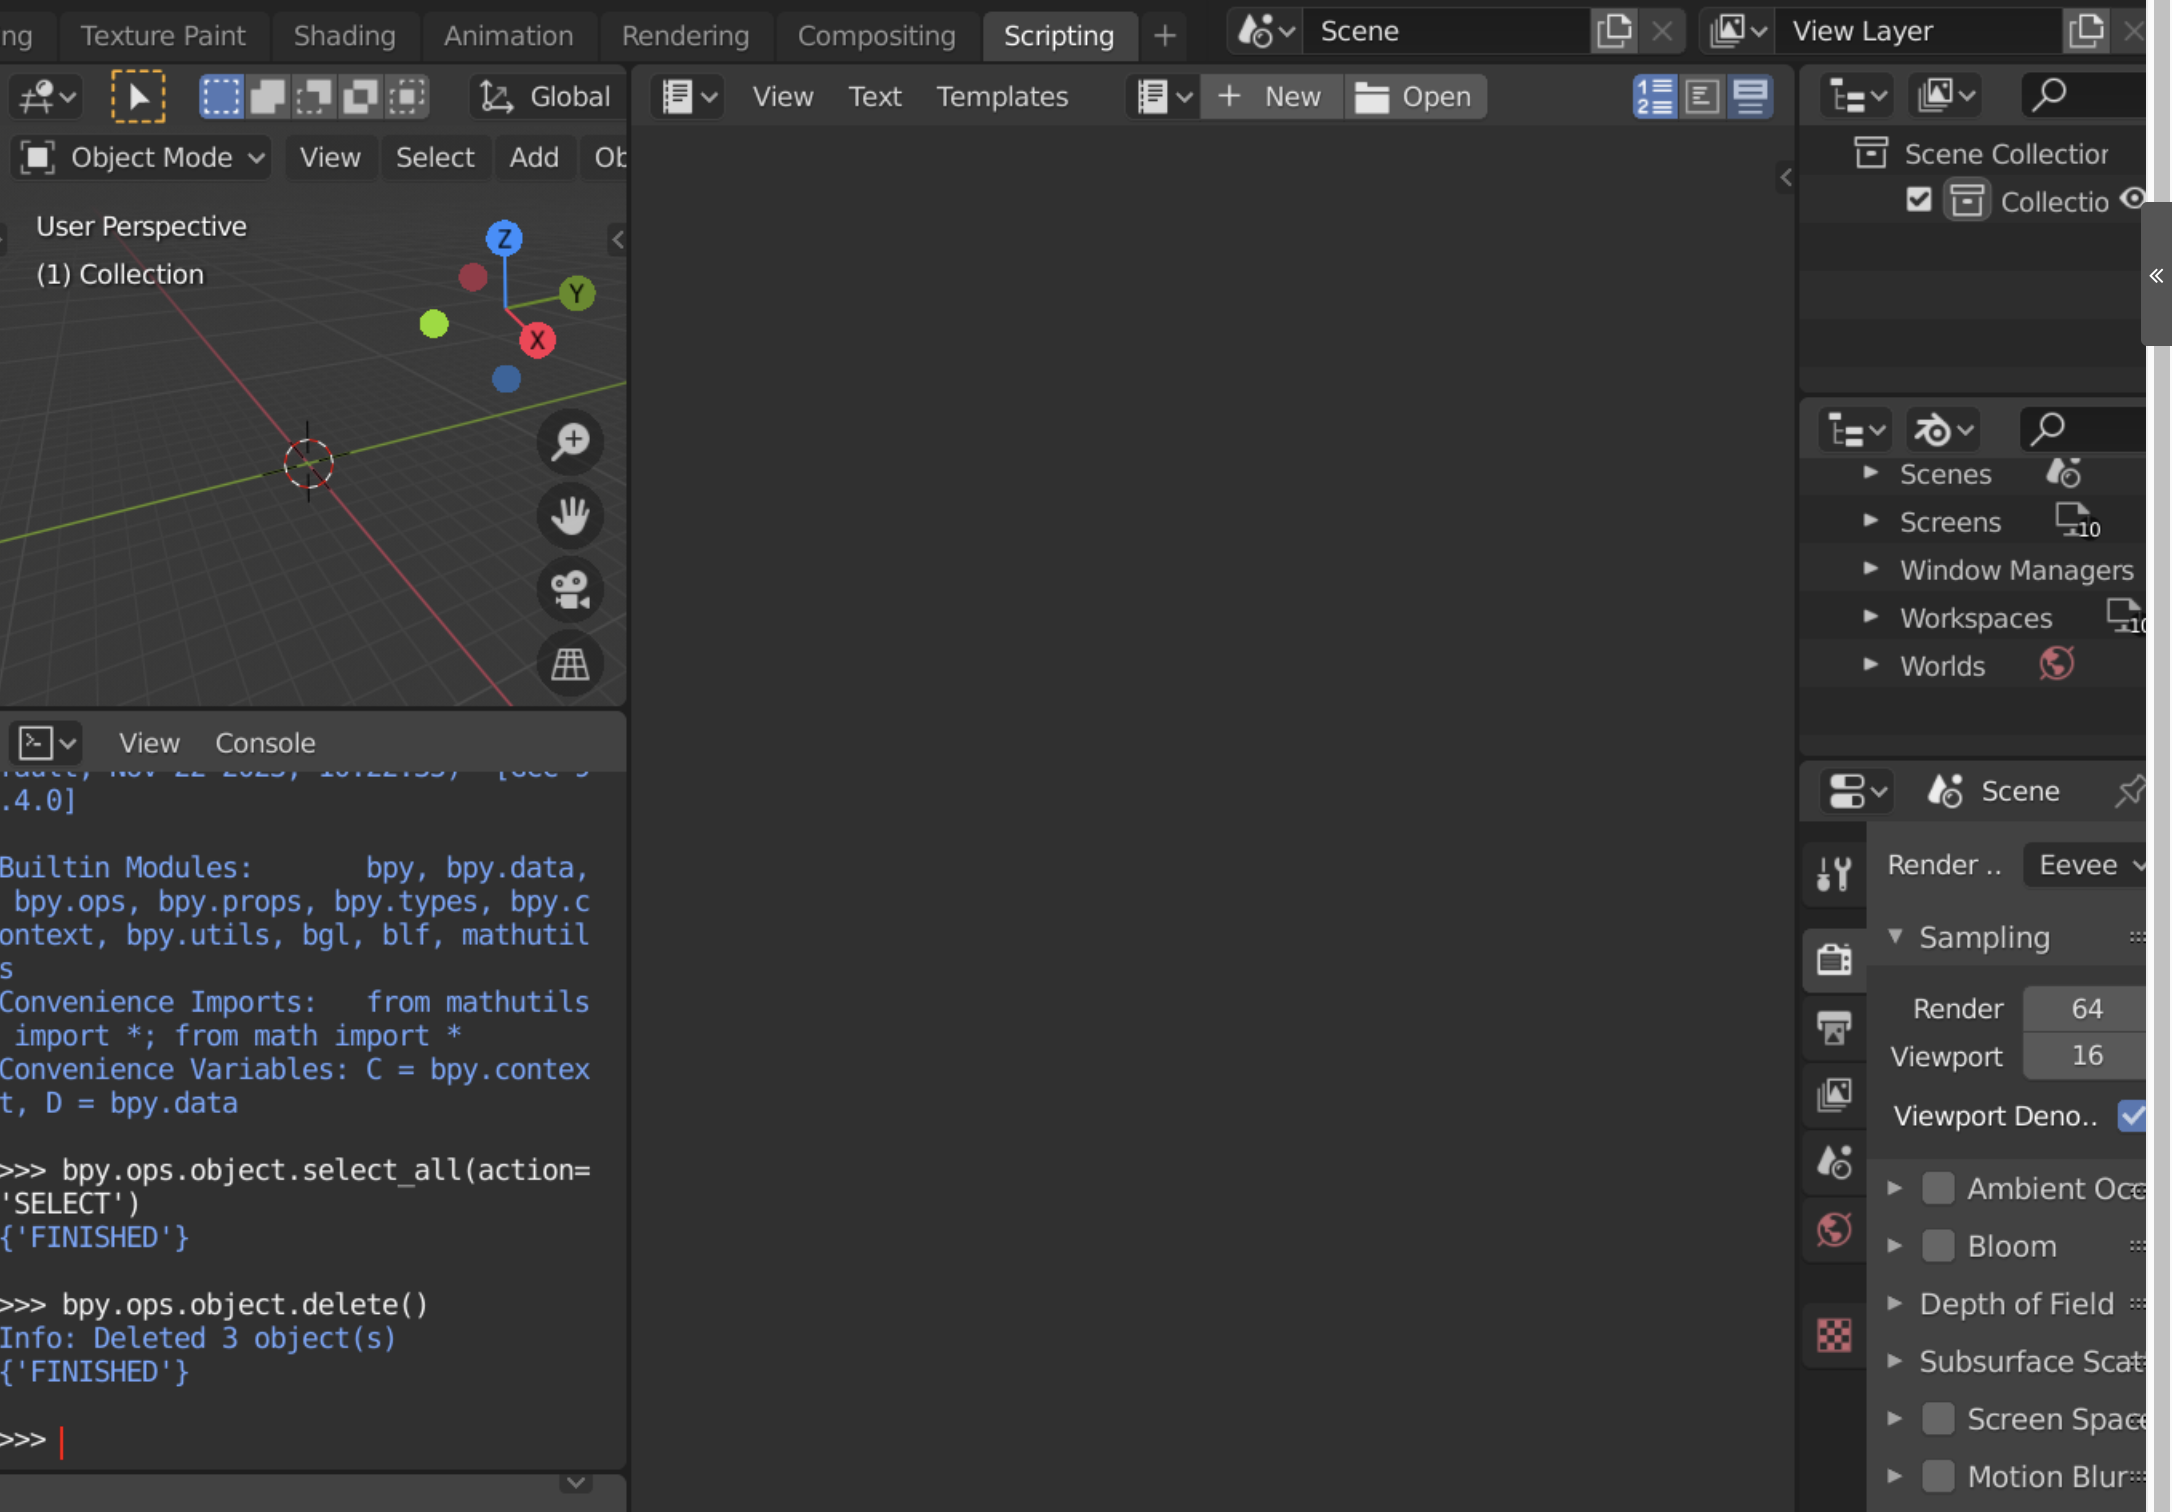Image resolution: width=2172 pixels, height=1512 pixels.
Task: Click the pan hand icon in viewport
Action: point(570,516)
